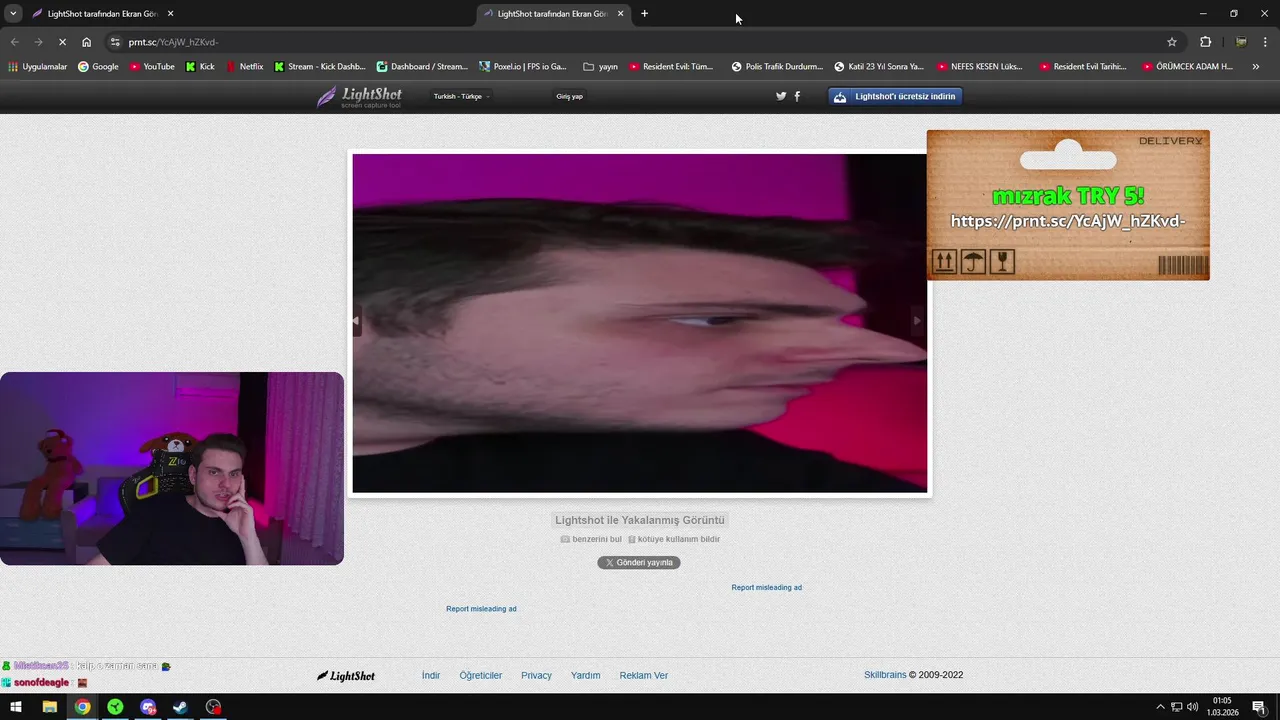Open the Reklam Ver footer link
The width and height of the screenshot is (1280, 720).
(x=644, y=675)
